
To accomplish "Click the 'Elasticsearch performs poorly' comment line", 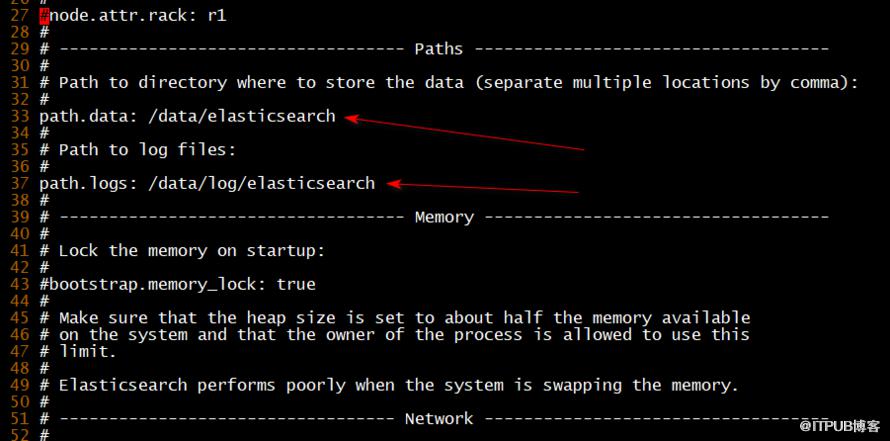I will (x=389, y=385).
